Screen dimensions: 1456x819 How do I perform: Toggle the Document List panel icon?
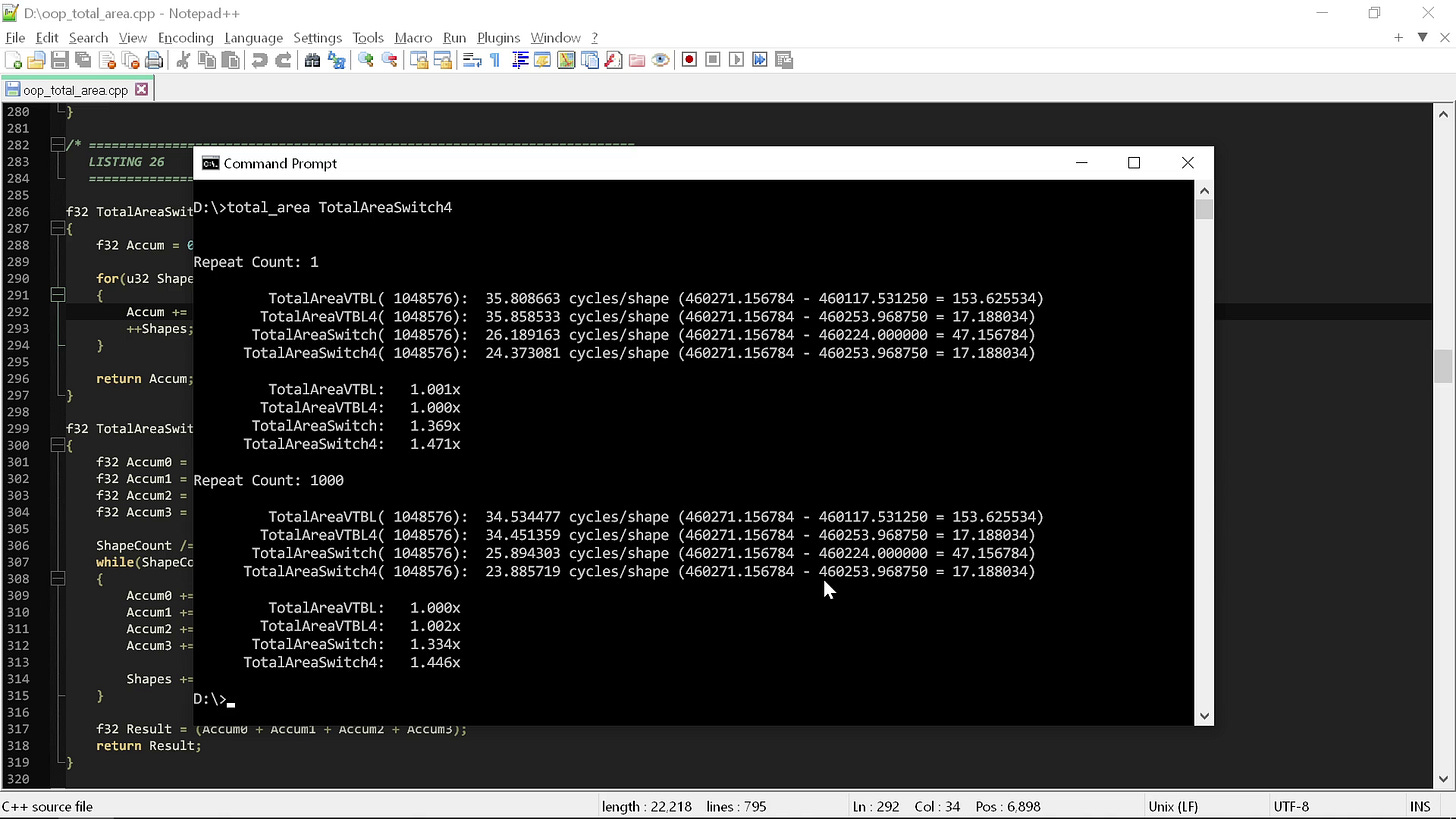click(x=590, y=60)
